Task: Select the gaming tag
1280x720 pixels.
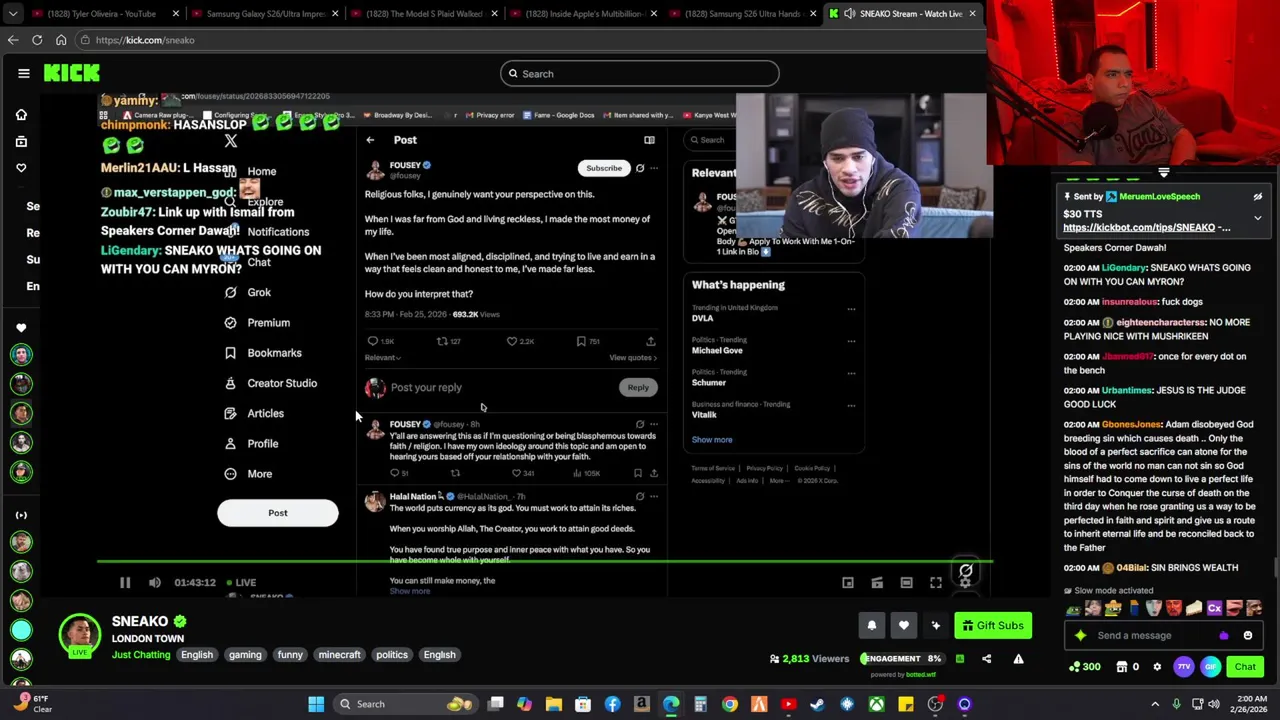Action: tap(245, 655)
